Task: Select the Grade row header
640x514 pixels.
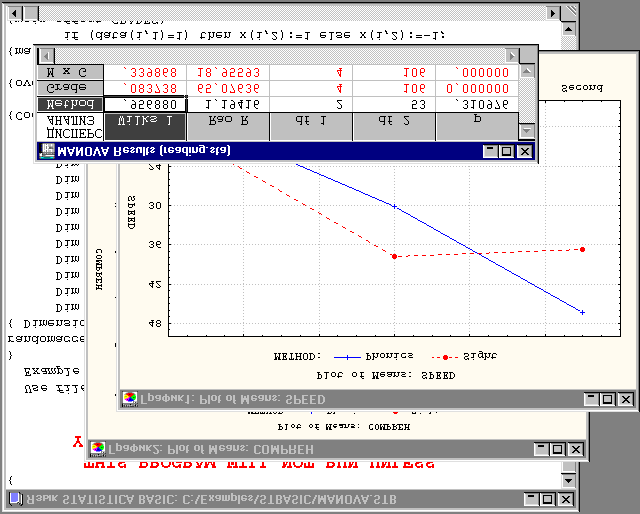Action: pyautogui.click(x=70, y=88)
